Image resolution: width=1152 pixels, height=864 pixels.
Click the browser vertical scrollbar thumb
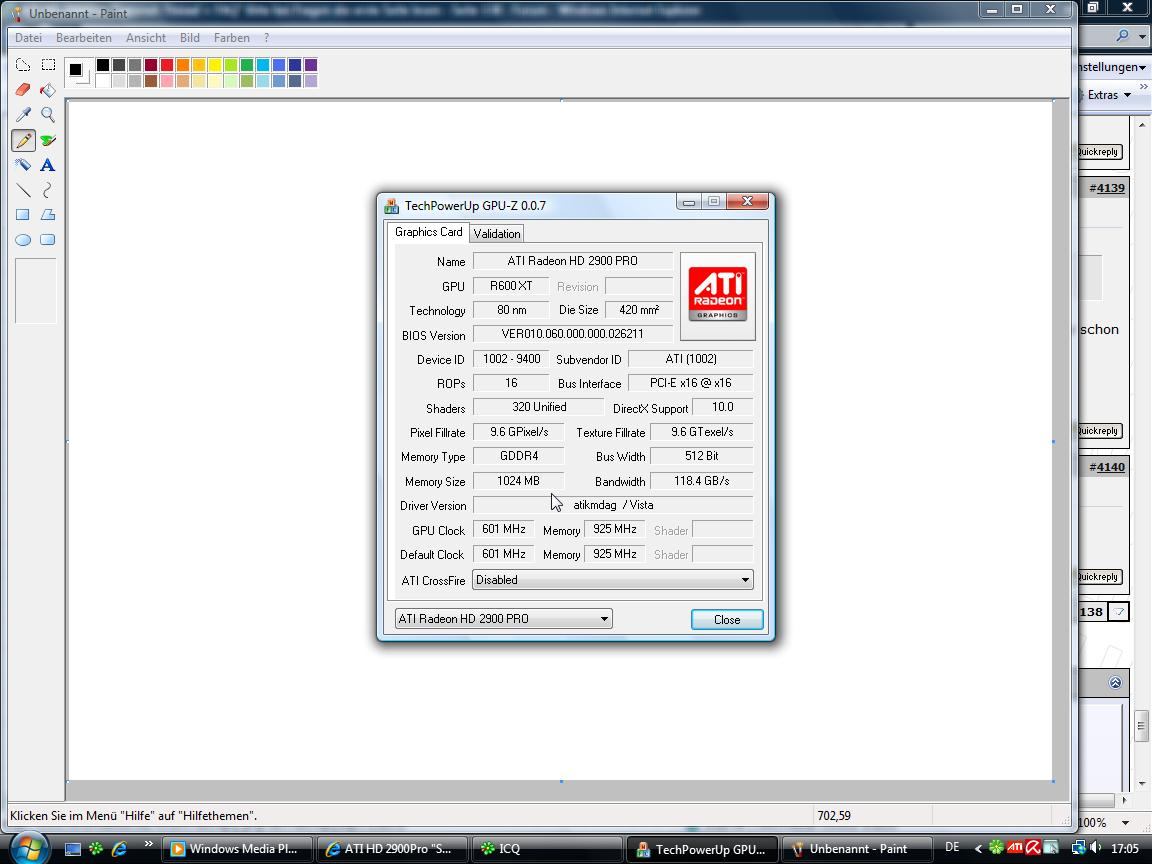(1140, 727)
